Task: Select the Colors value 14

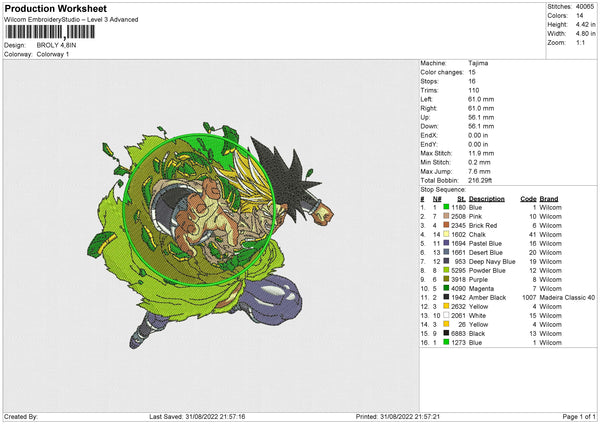Action: point(580,16)
